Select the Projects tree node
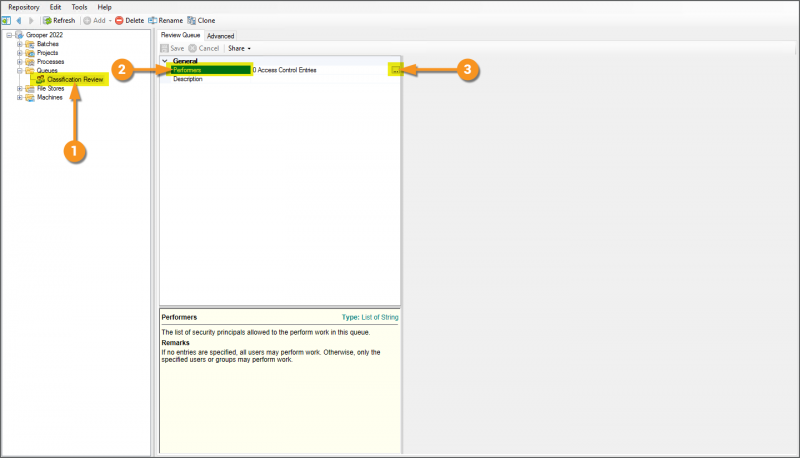800x458 pixels. (x=47, y=53)
